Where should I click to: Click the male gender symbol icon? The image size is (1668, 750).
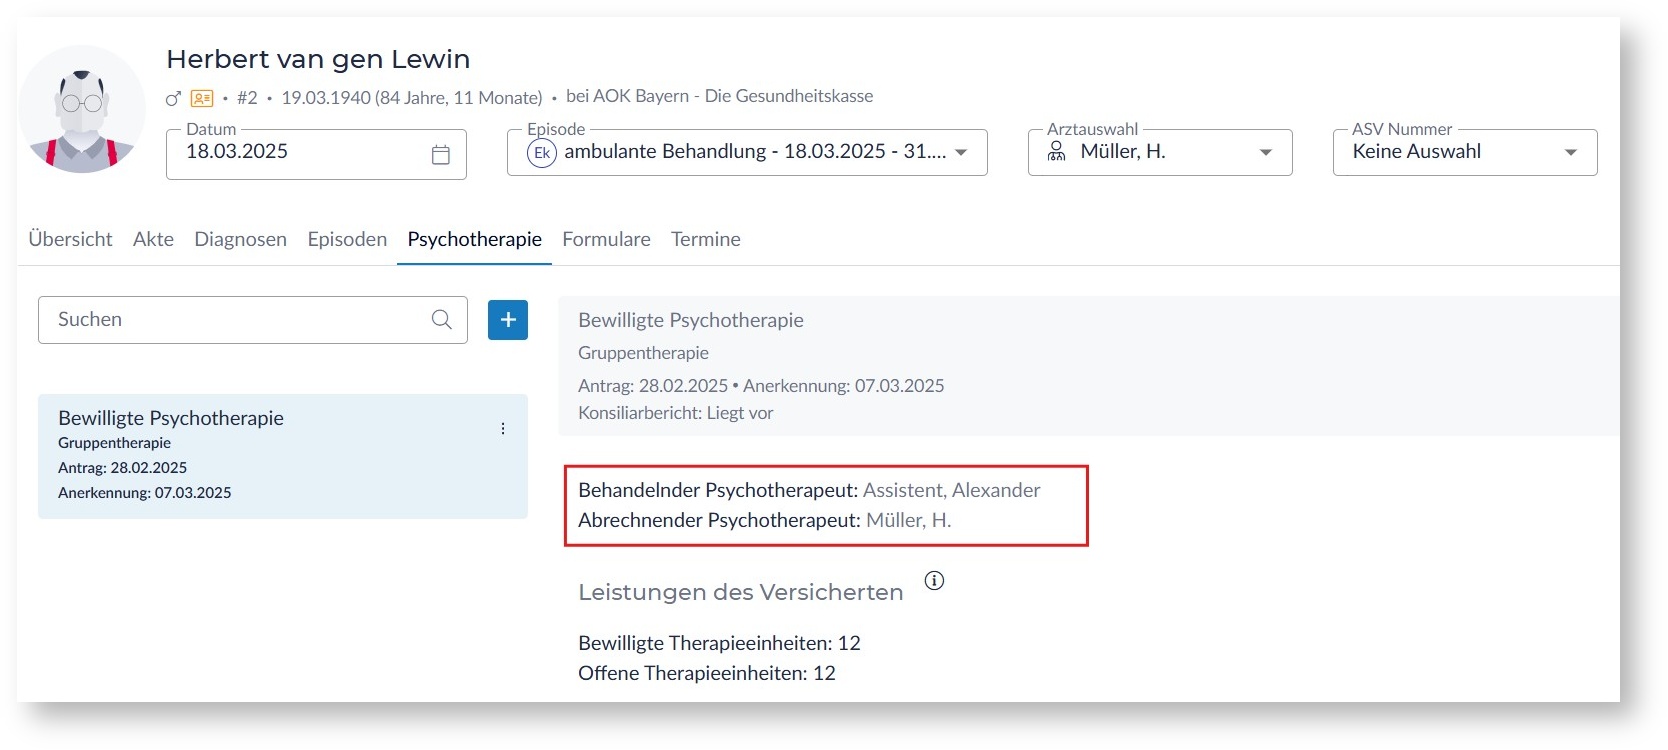(173, 98)
